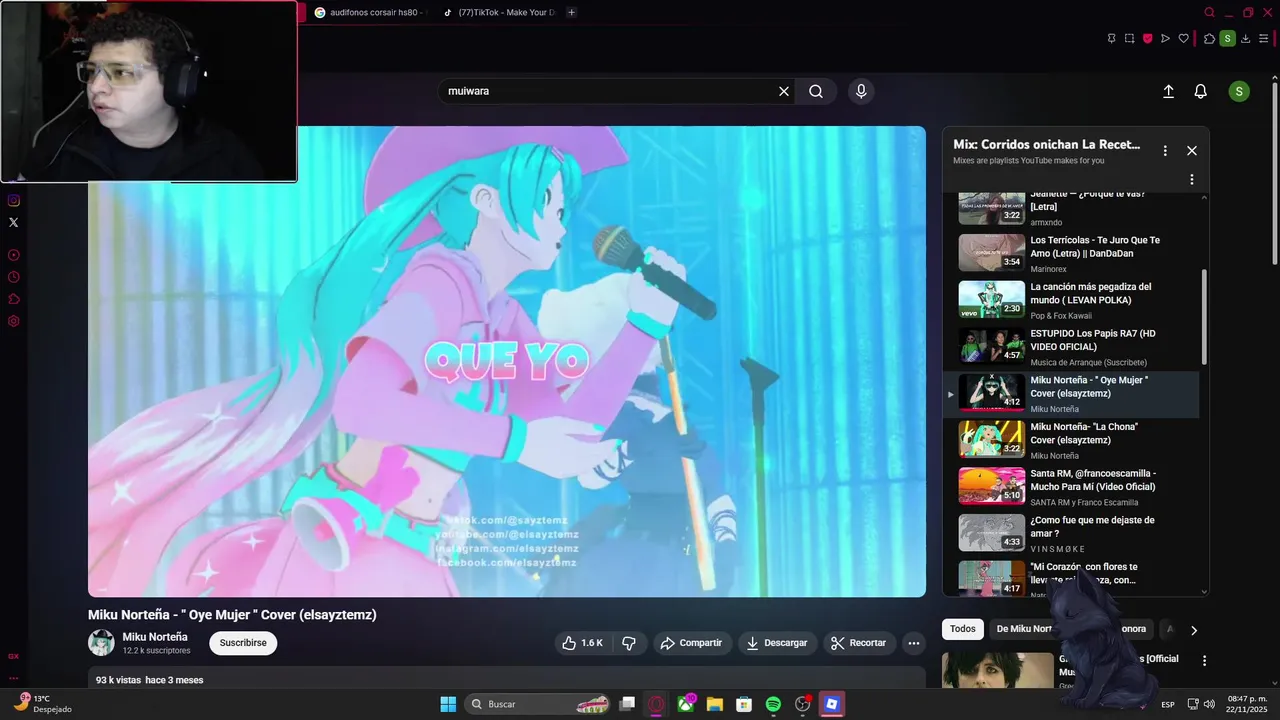Open File Explorer from the taskbar

coord(715,704)
